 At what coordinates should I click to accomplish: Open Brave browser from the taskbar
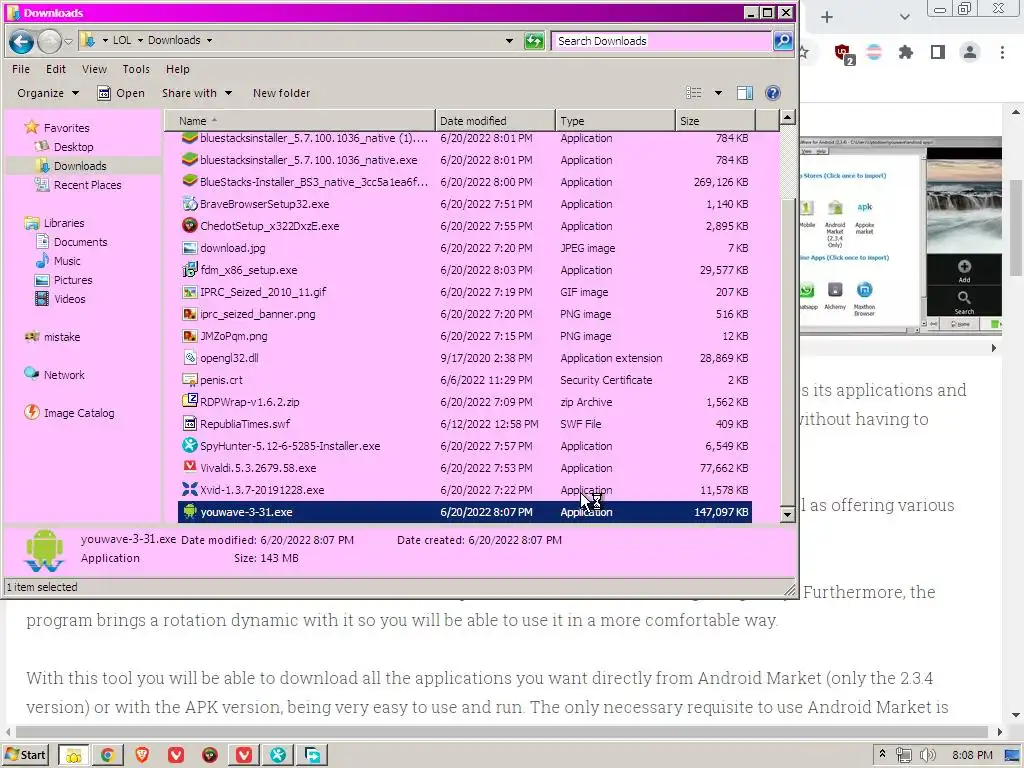pos(142,755)
